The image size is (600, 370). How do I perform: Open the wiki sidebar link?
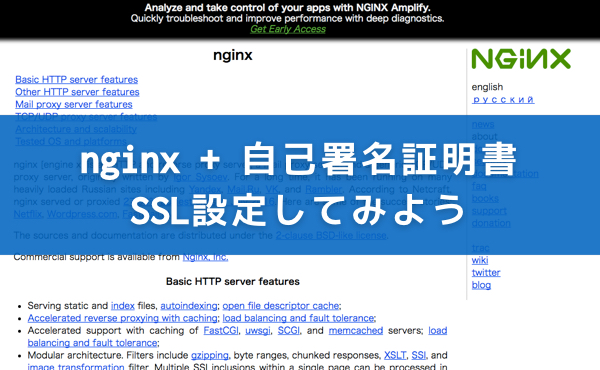480,260
